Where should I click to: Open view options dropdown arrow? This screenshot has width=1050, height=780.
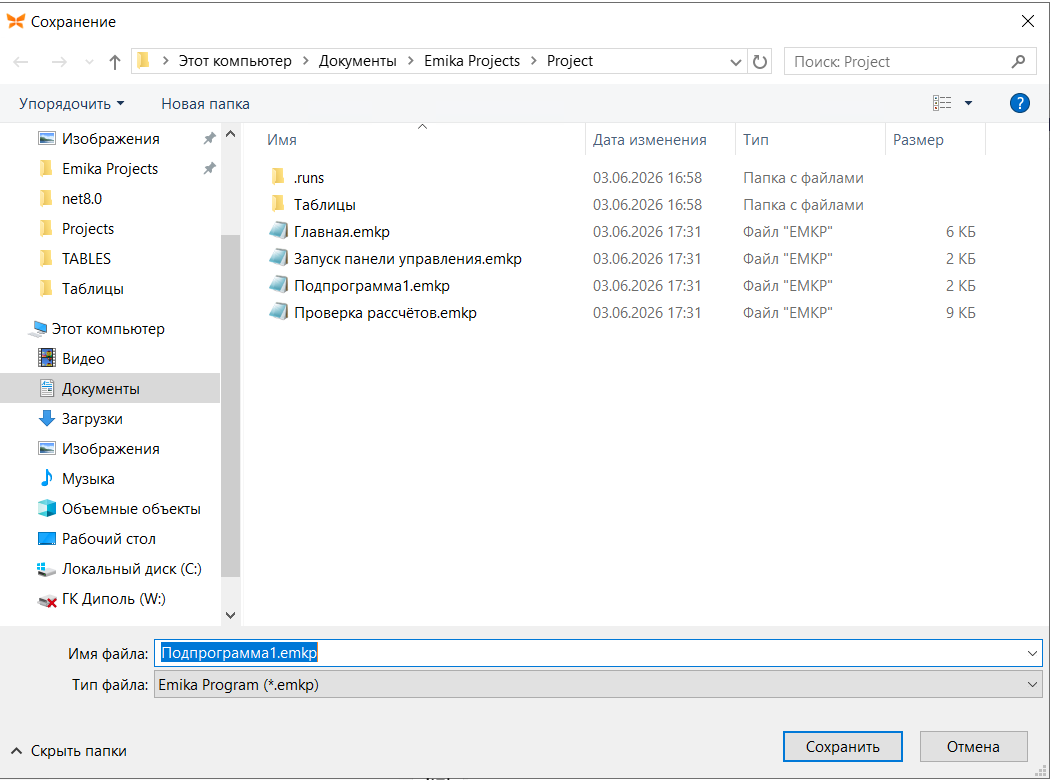click(x=968, y=103)
